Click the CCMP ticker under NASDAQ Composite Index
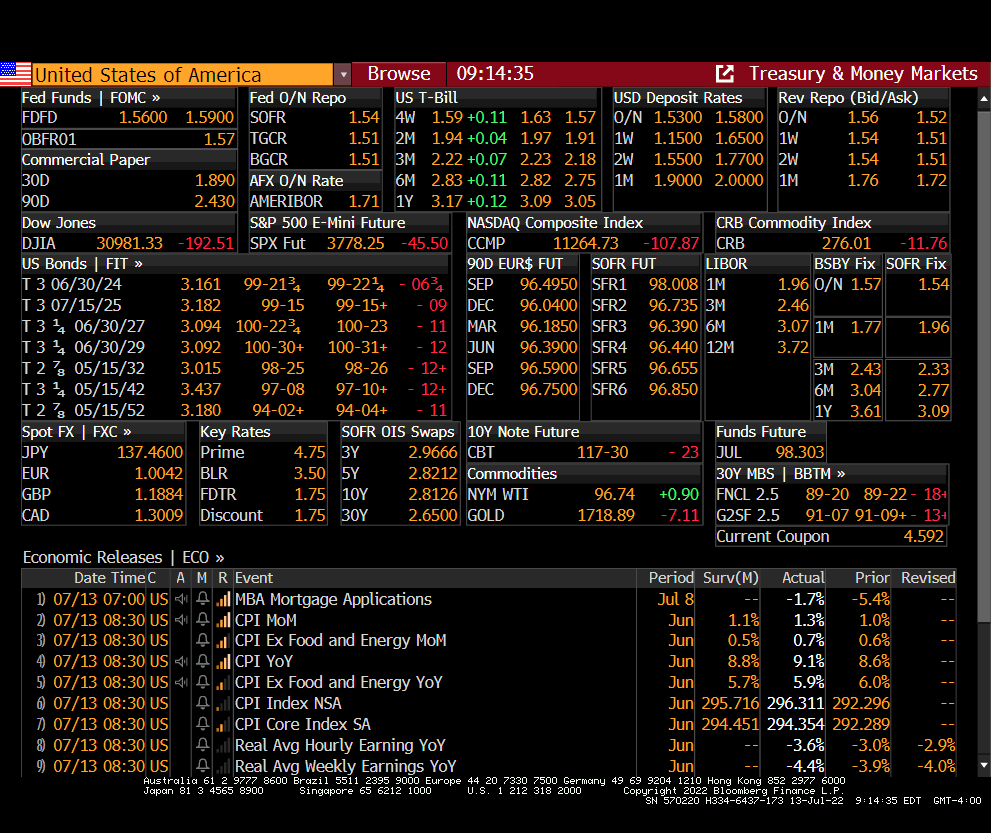The height and width of the screenshot is (833, 991). click(x=486, y=243)
